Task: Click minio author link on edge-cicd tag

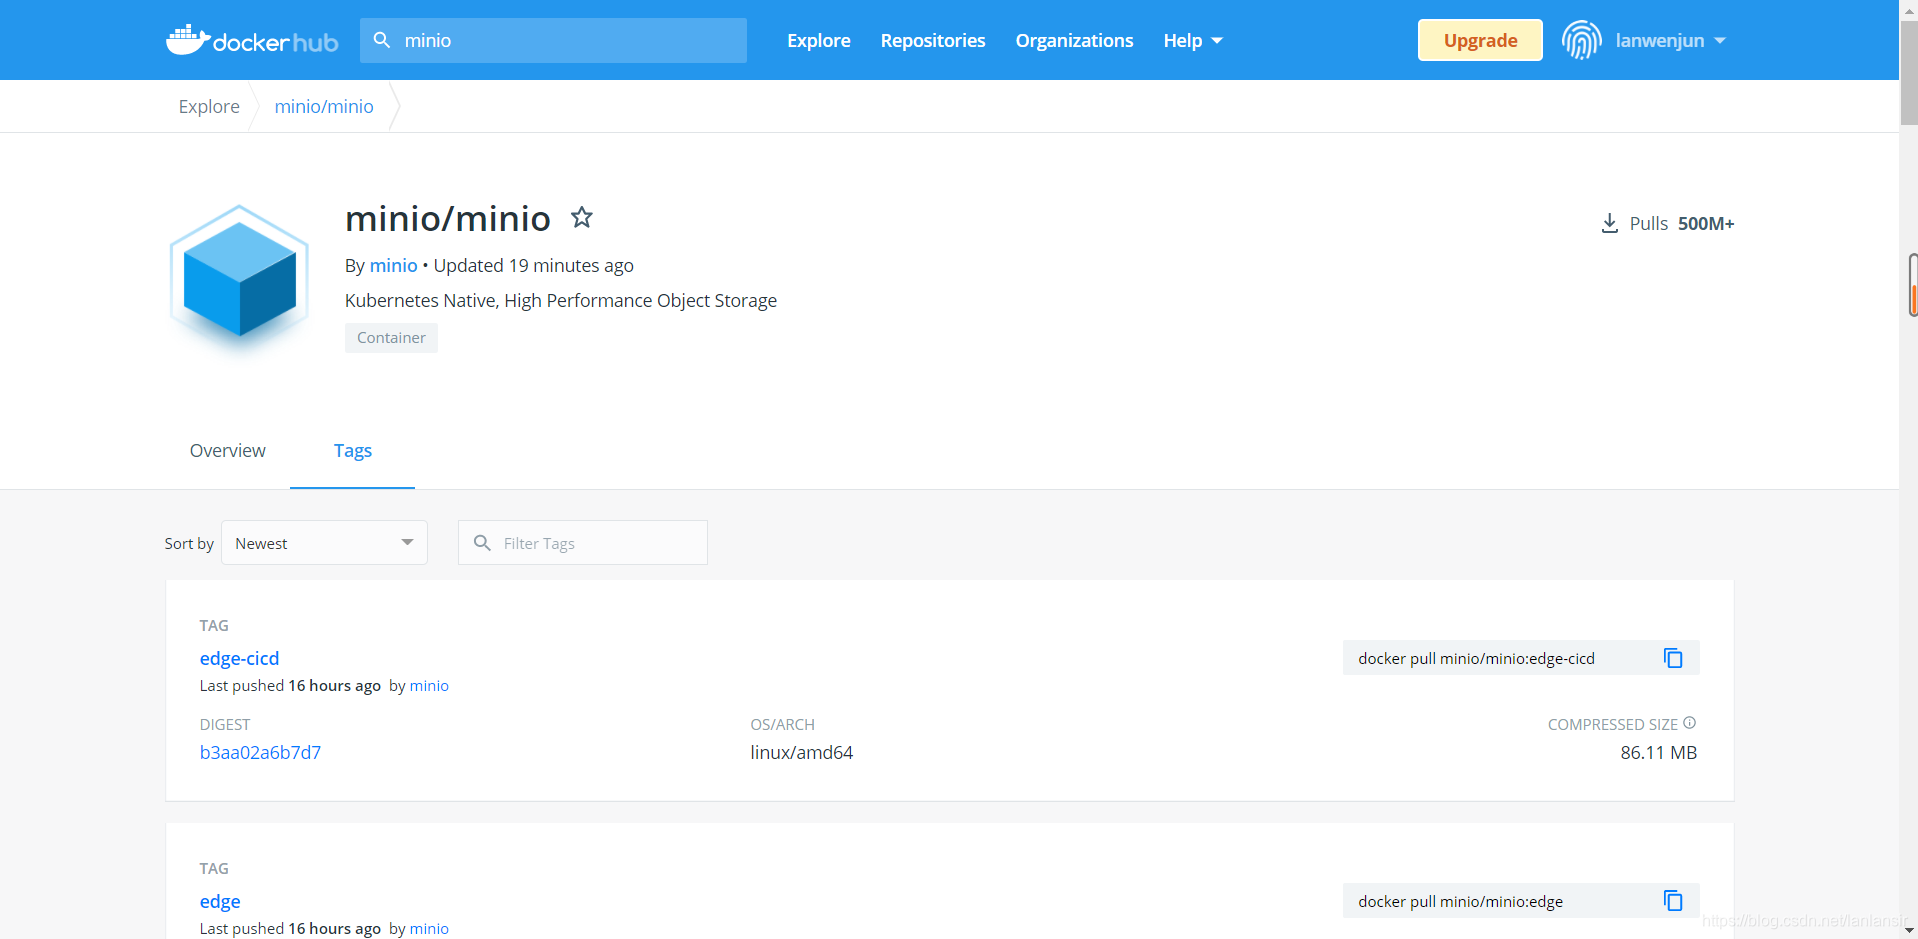Action: tap(429, 685)
